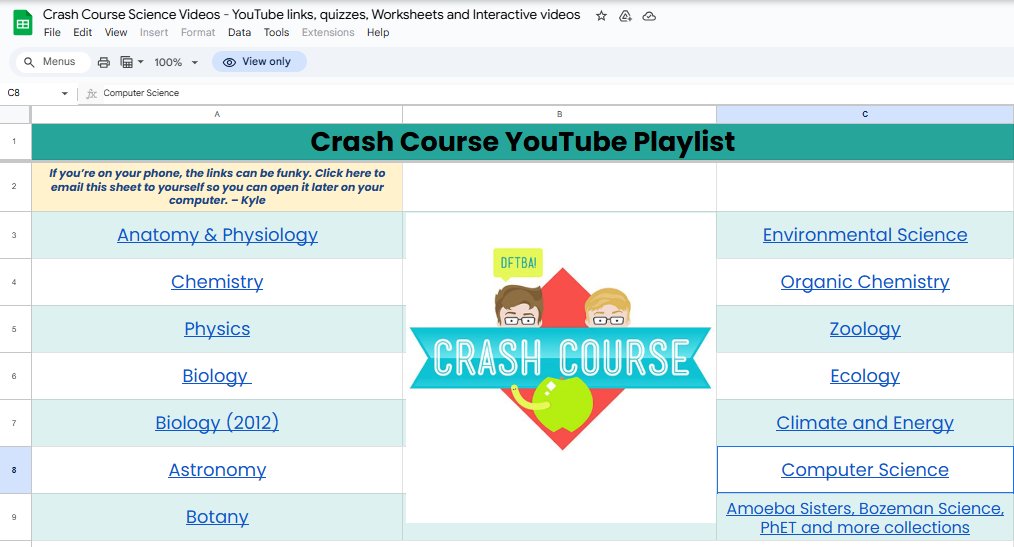Select row 8 header
The width and height of the screenshot is (1014, 547).
pos(14,470)
